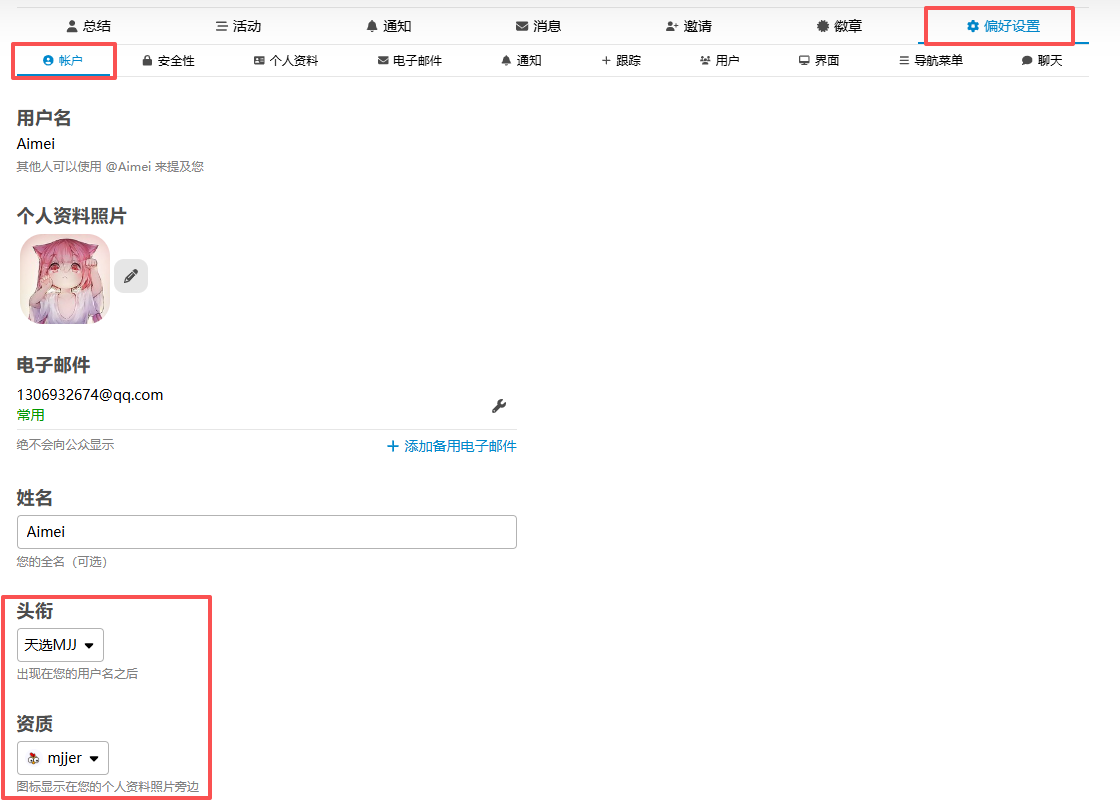Open the 界面 preferences section
Screen dimensions: 1120x802
click(818, 61)
